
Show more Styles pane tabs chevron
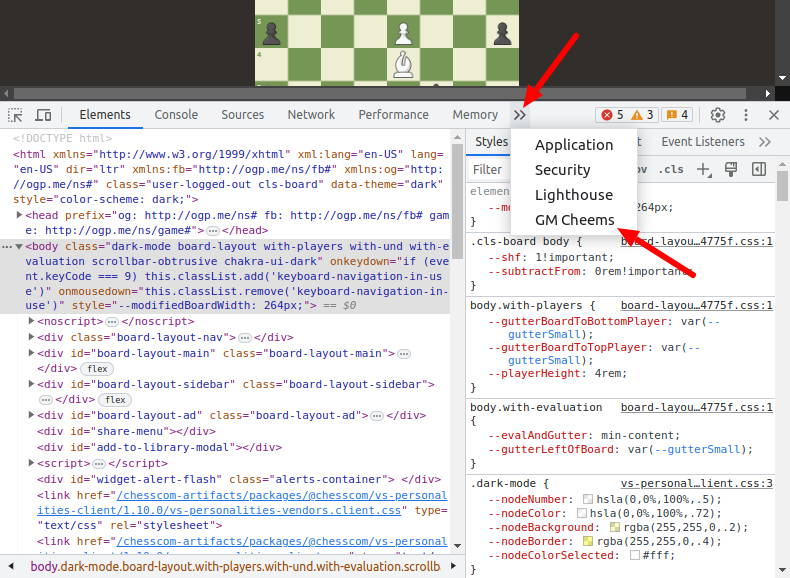[x=764, y=142]
